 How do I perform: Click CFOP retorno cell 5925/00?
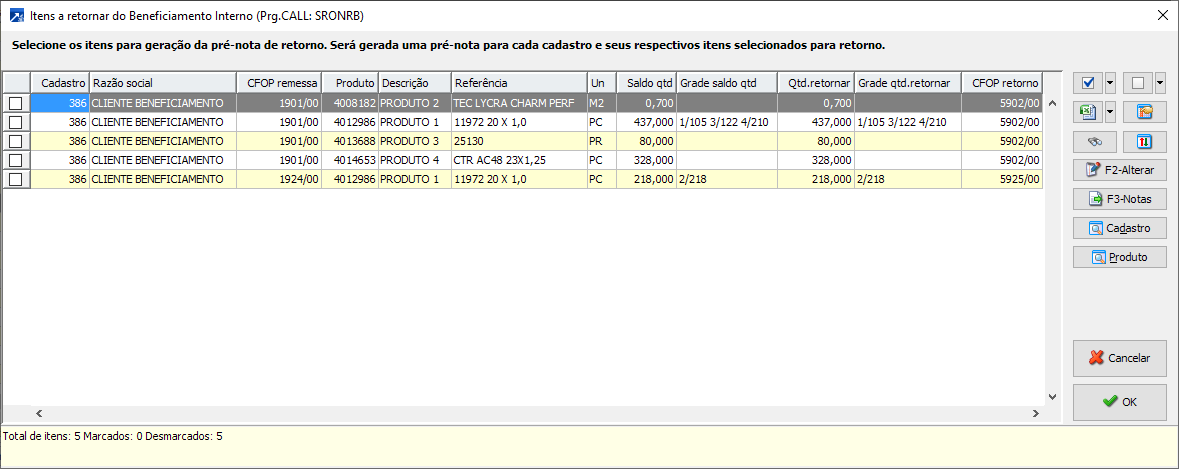(1001, 179)
